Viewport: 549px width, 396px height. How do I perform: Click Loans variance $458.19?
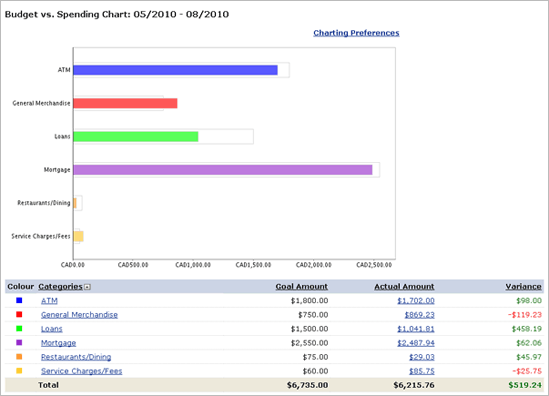point(527,329)
